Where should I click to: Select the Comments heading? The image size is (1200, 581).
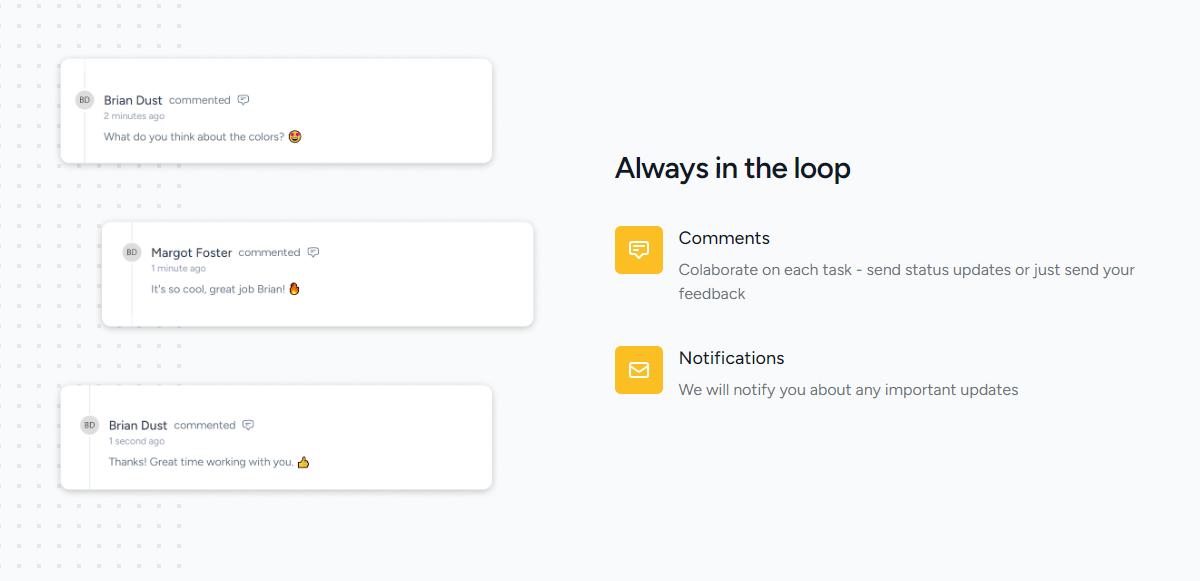(724, 238)
